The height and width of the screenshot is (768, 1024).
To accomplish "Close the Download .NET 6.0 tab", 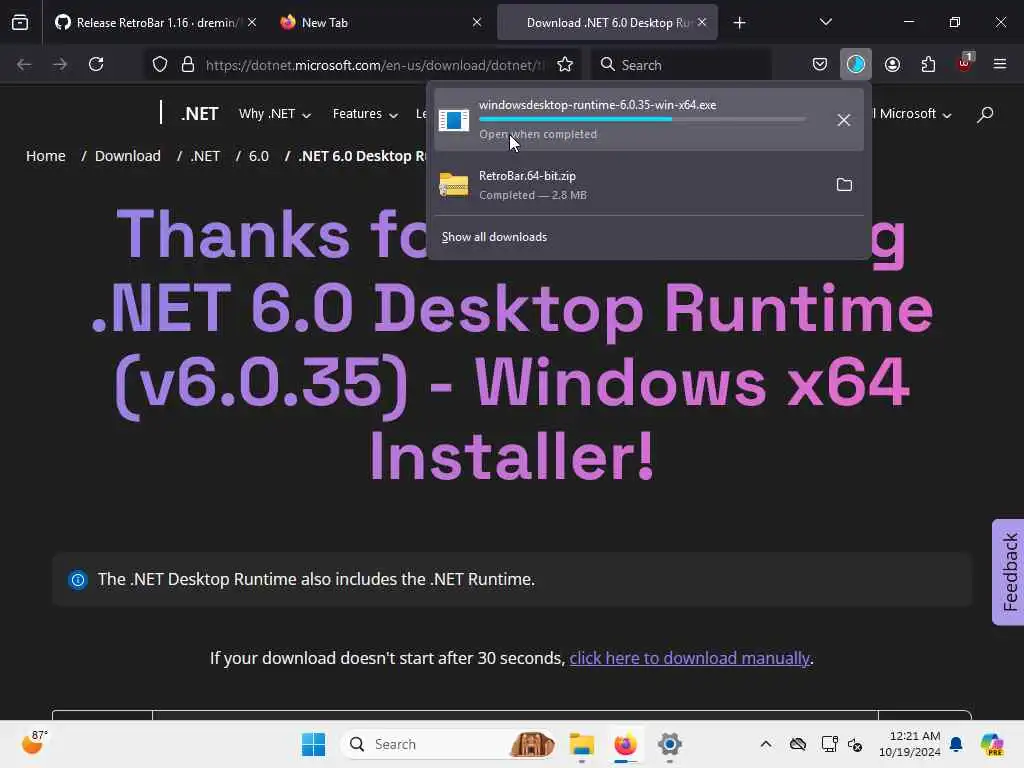I will click(x=702, y=23).
